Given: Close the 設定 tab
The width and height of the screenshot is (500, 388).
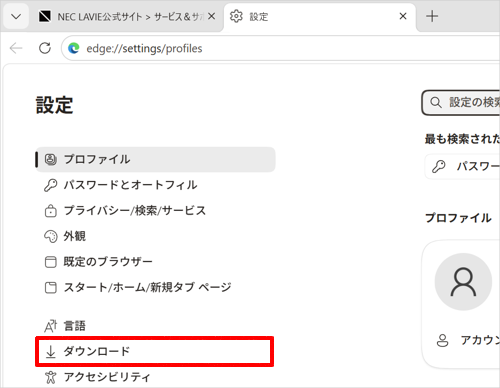Looking at the screenshot, I should (403, 16).
